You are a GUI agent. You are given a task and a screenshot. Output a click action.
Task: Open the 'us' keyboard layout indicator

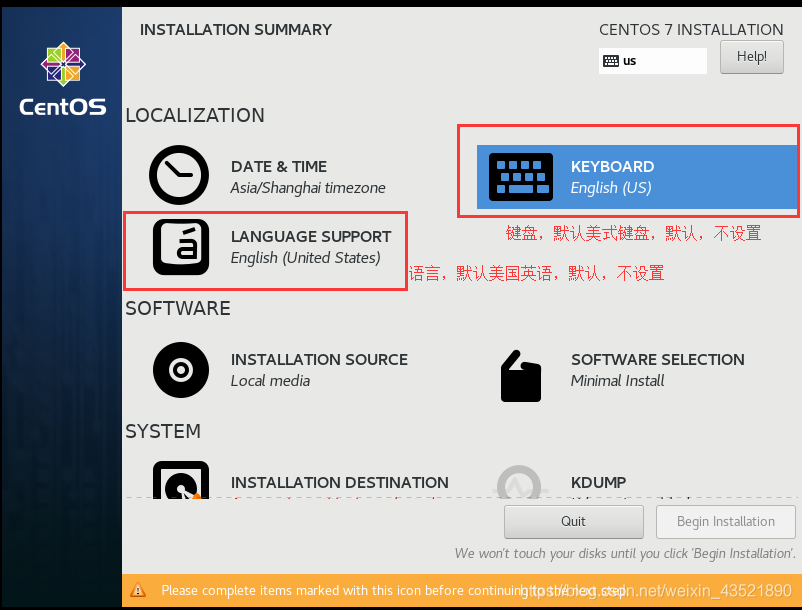653,61
